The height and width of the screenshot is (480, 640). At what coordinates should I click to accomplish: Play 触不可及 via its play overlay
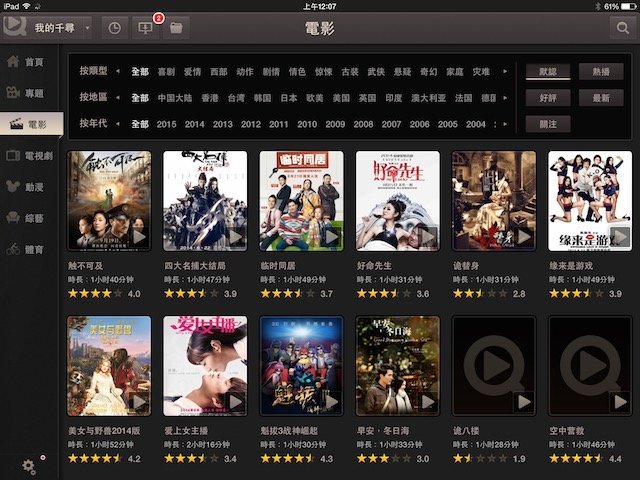[x=138, y=237]
